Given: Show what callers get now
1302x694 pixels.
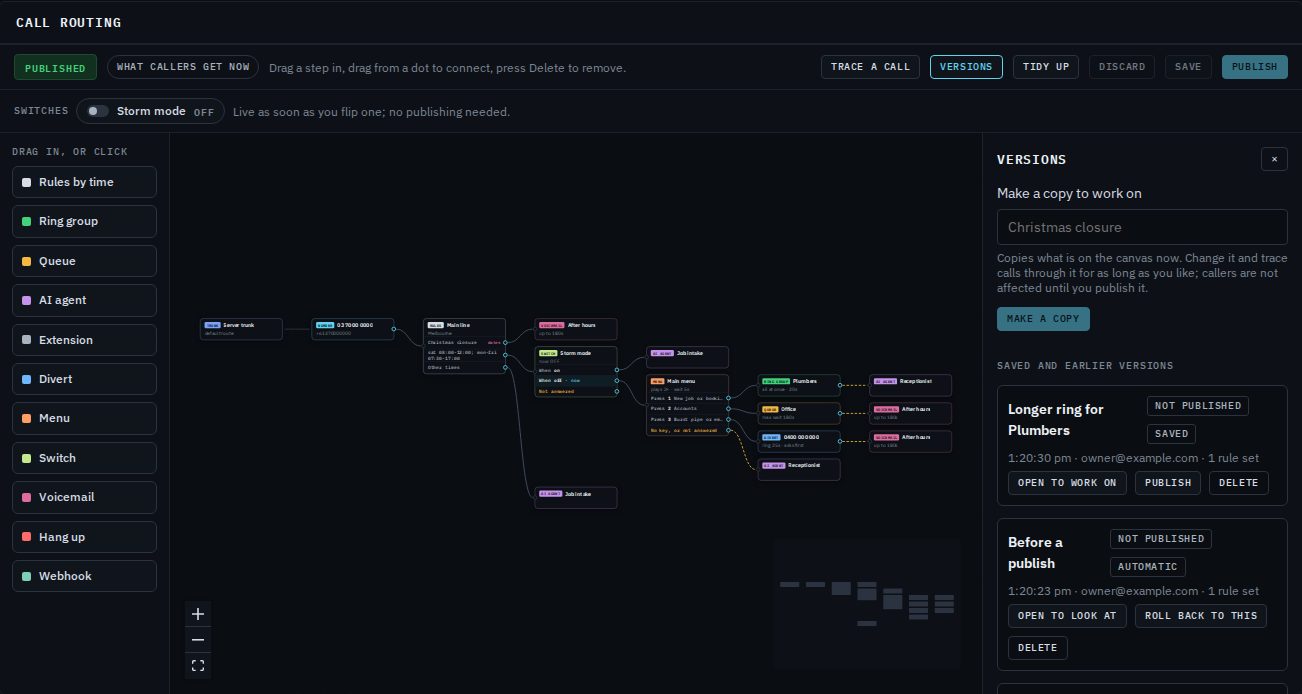Looking at the screenshot, I should coord(183,67).
